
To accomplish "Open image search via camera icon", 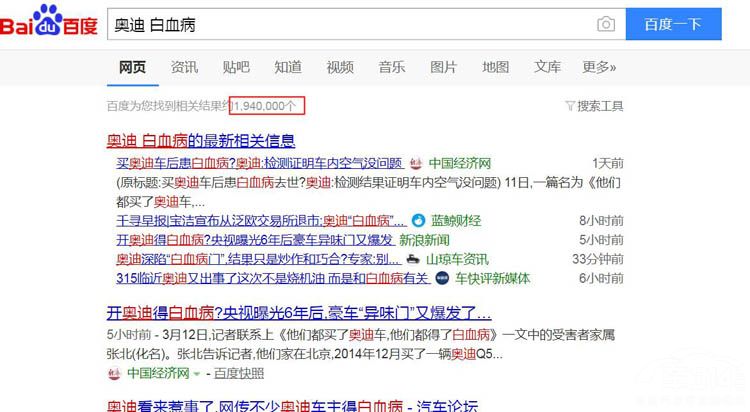I will point(606,24).
